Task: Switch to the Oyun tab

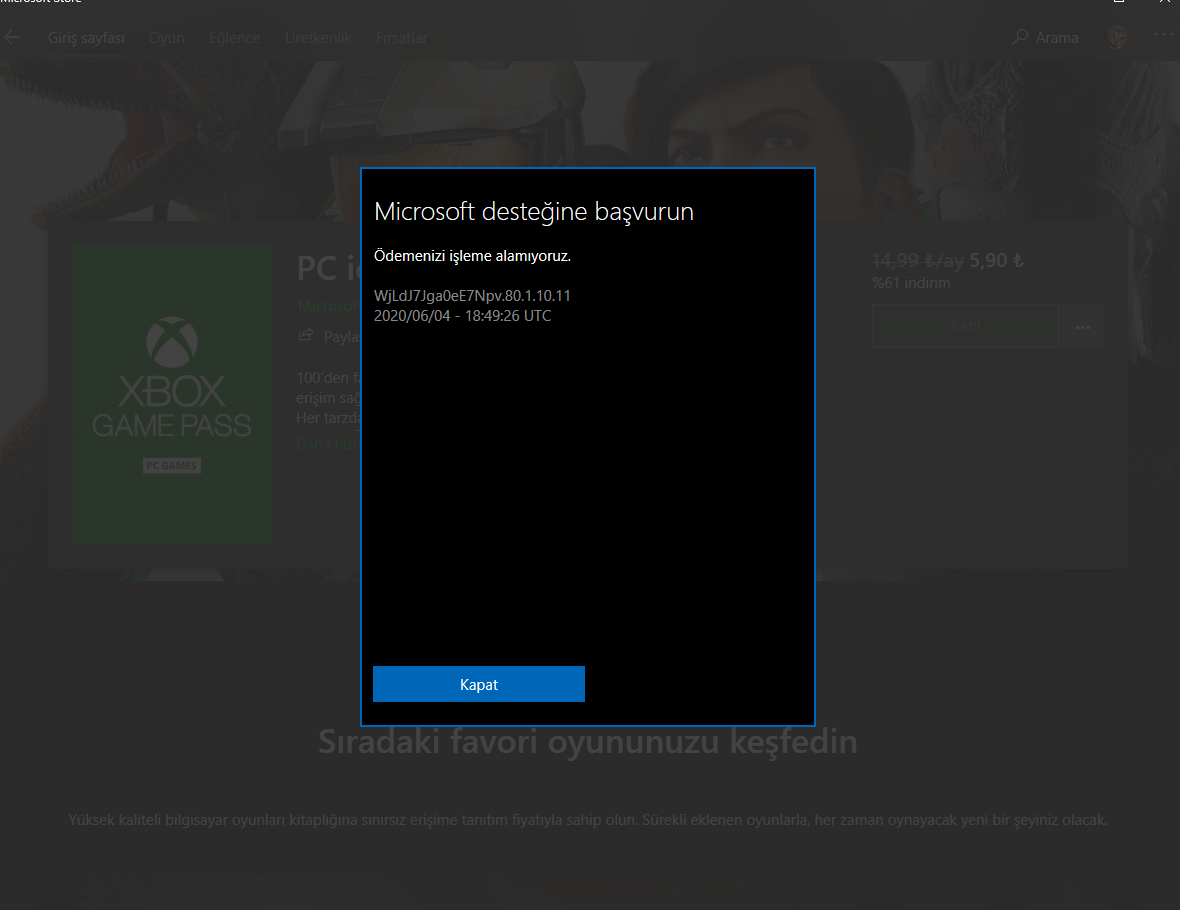Action: [166, 38]
